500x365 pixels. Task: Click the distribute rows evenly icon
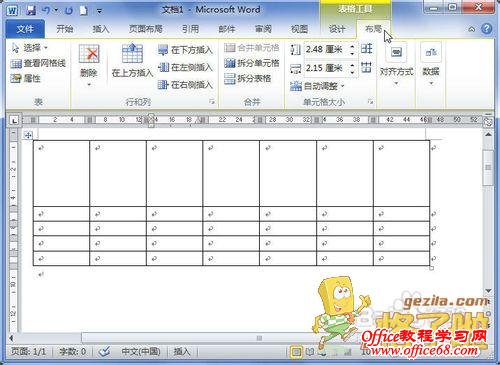(367, 49)
